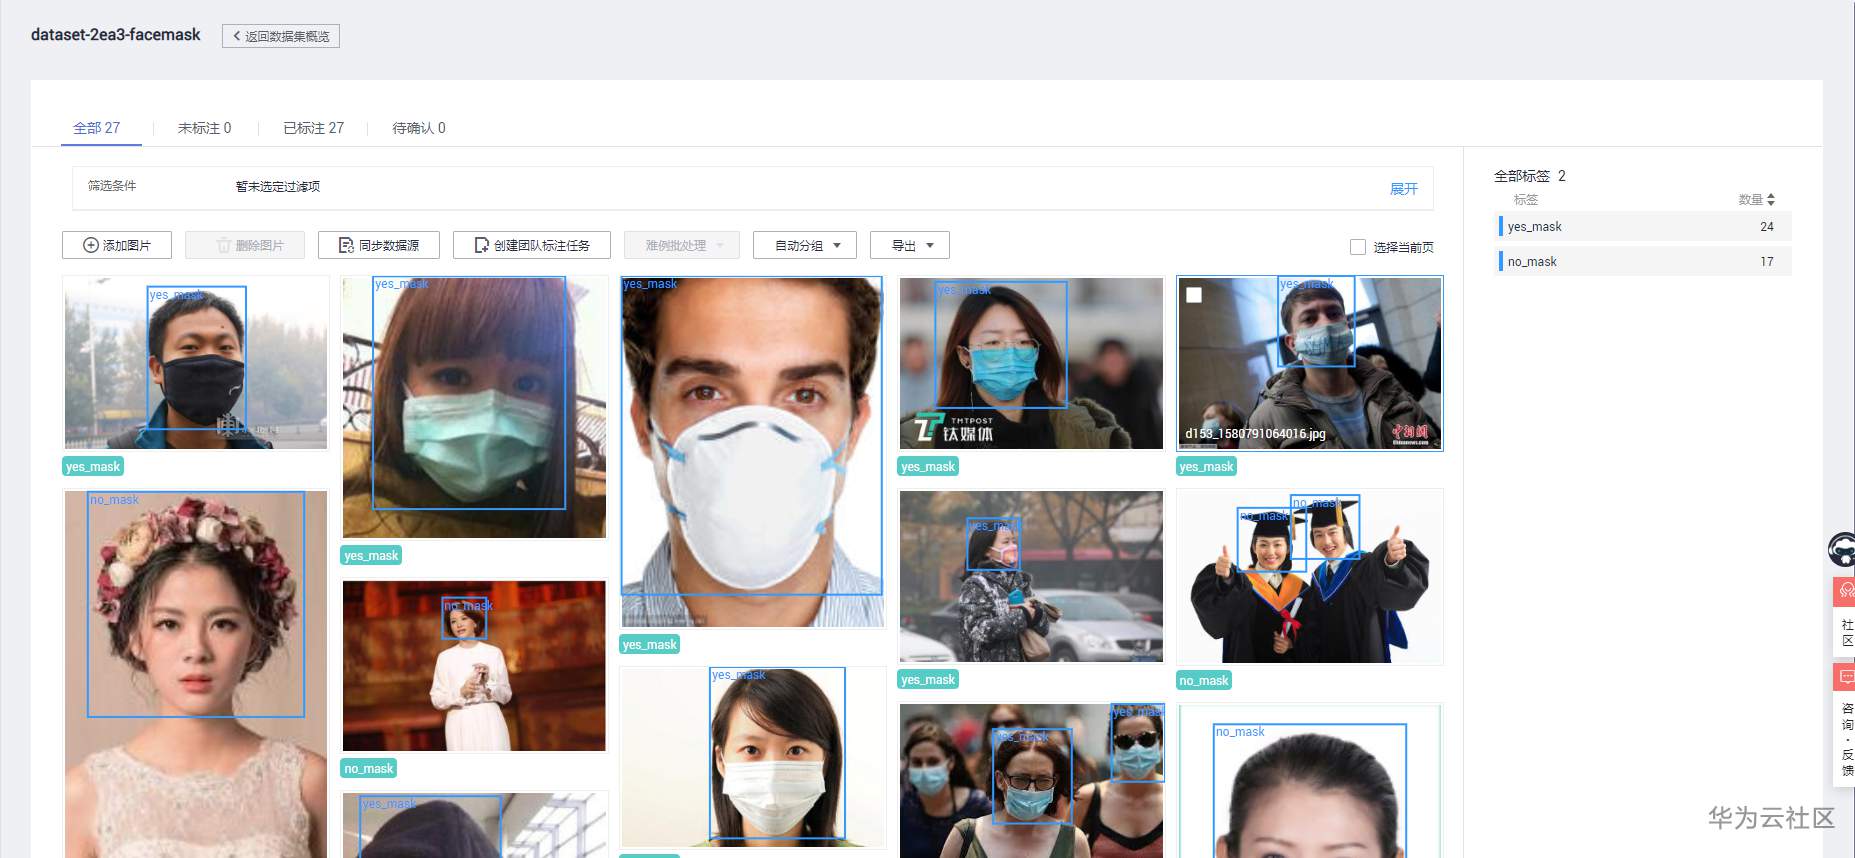This screenshot has width=1855, height=858.
Task: Open the robot assistant icon on right edge
Action: [1842, 550]
